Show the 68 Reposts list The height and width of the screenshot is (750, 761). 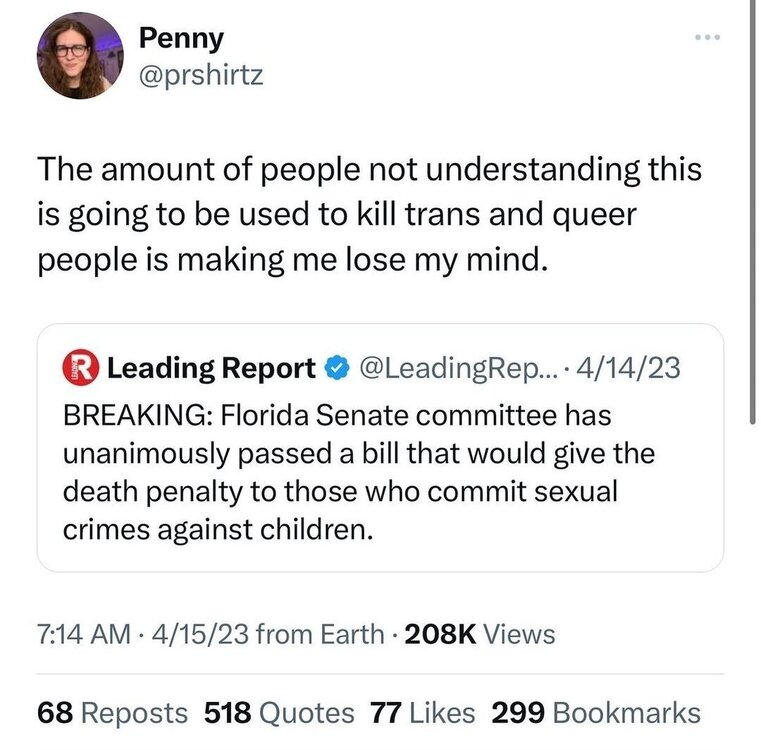tap(112, 713)
